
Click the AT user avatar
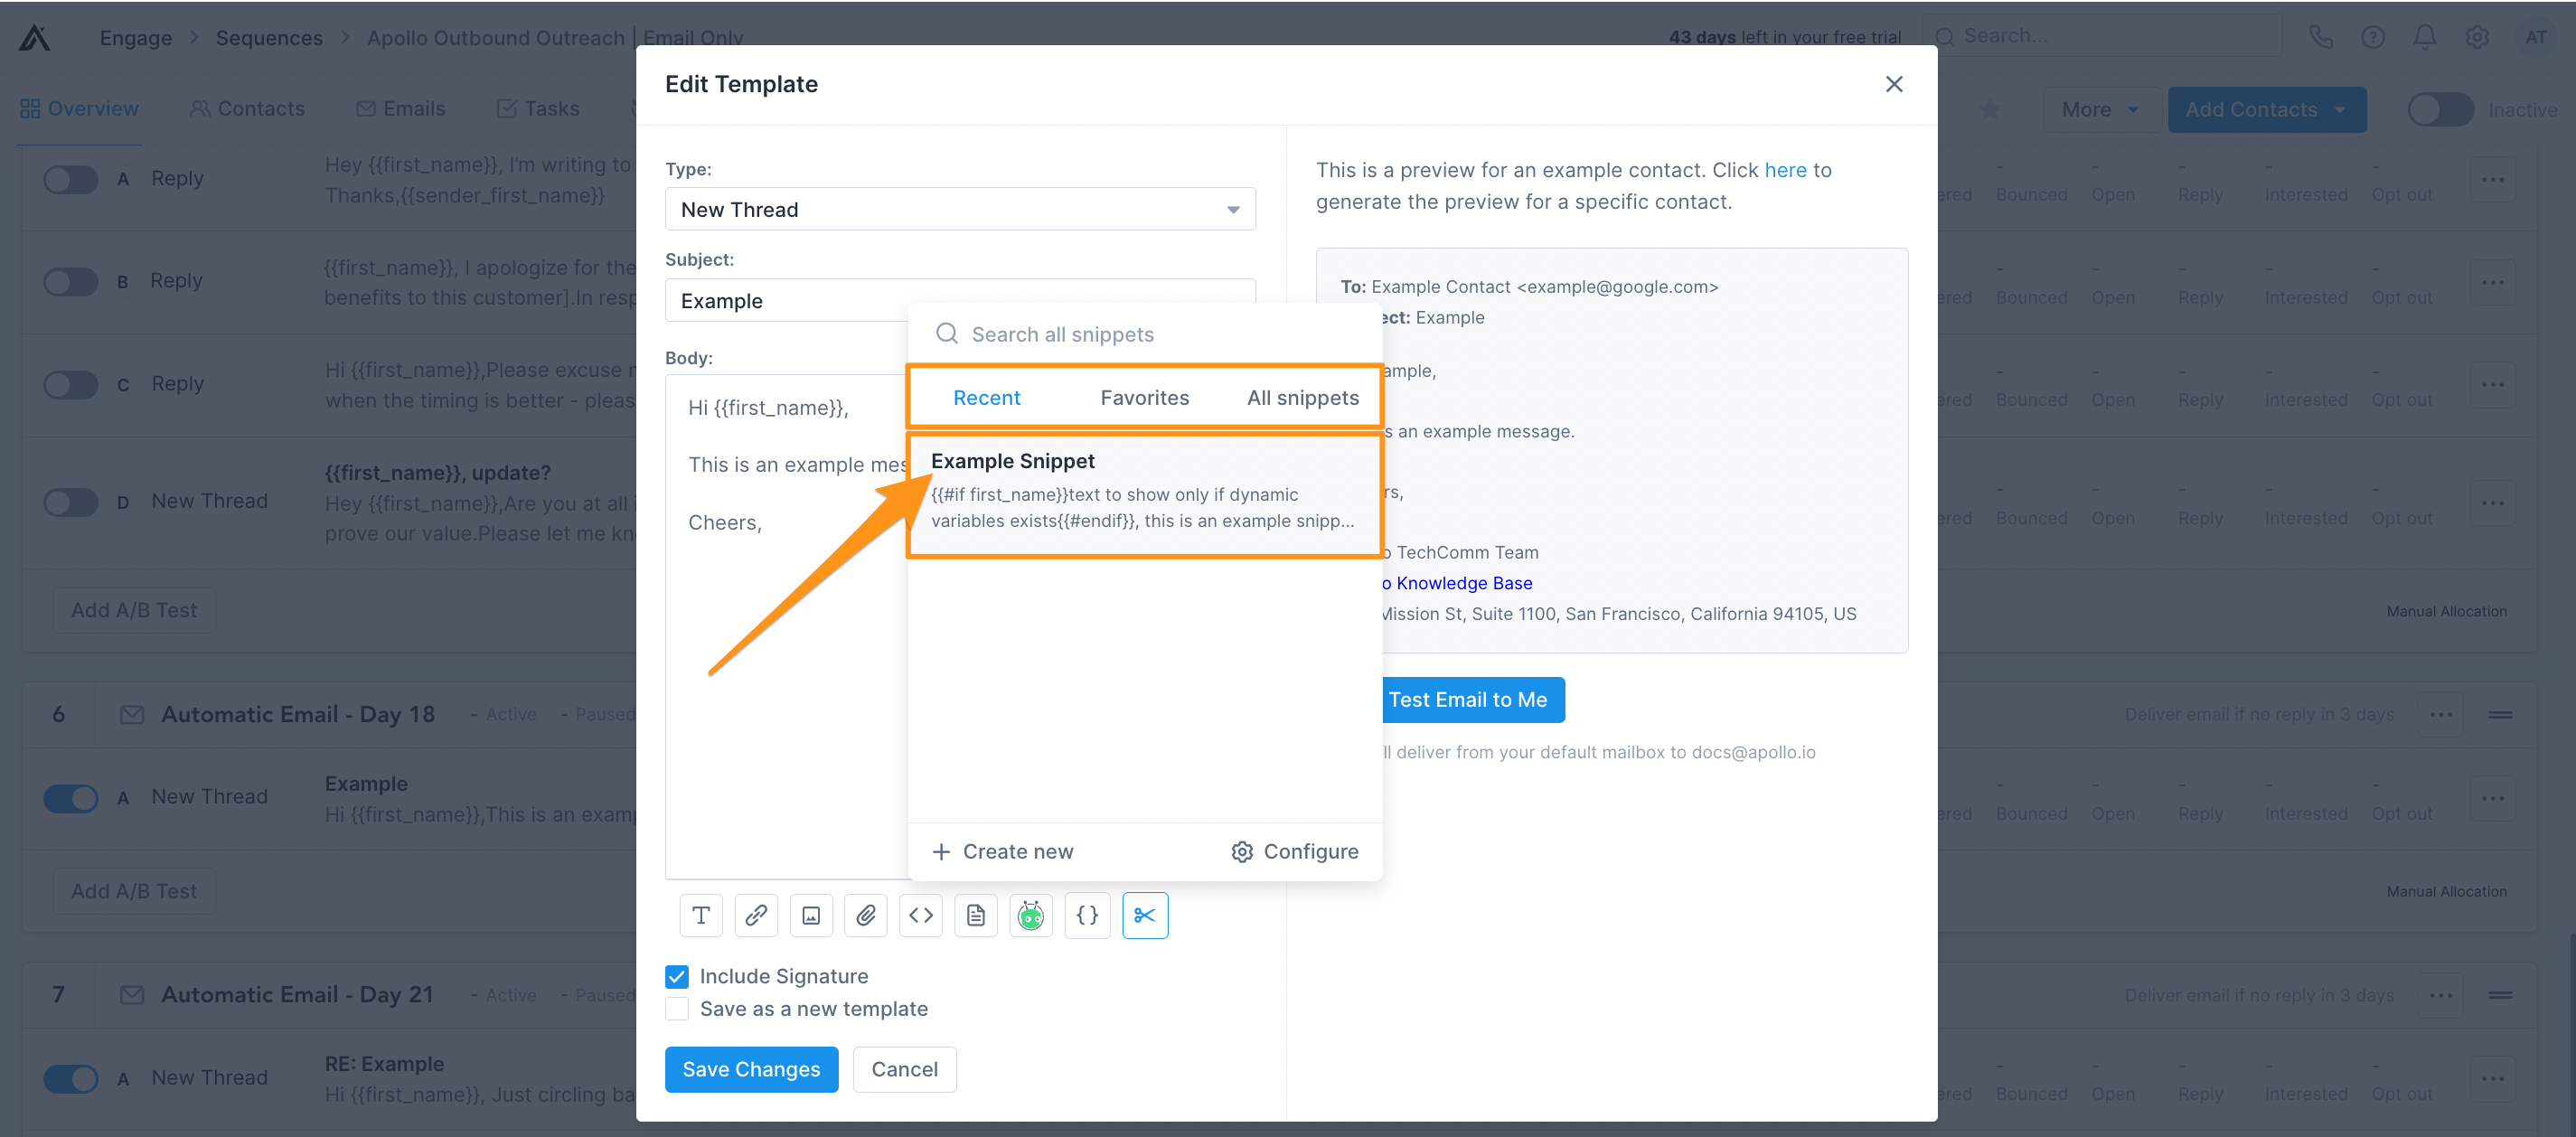(x=2535, y=37)
